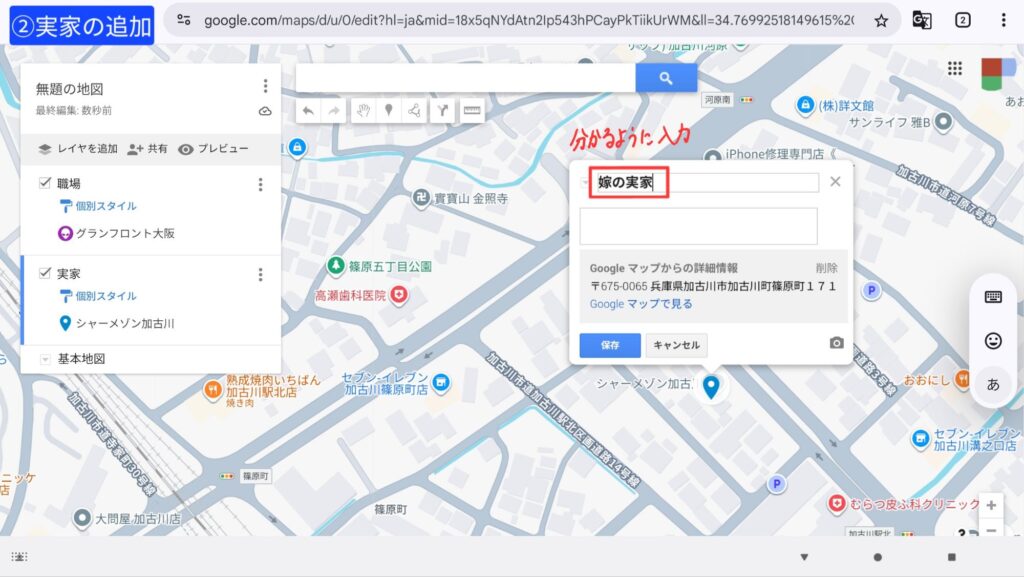Viewport: 1024px width, 577px height.
Task: Select the draw line tool
Action: point(414,111)
